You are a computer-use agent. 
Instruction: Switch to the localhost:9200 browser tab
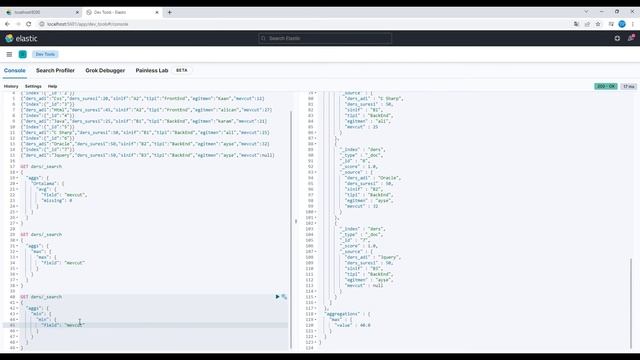pos(41,12)
